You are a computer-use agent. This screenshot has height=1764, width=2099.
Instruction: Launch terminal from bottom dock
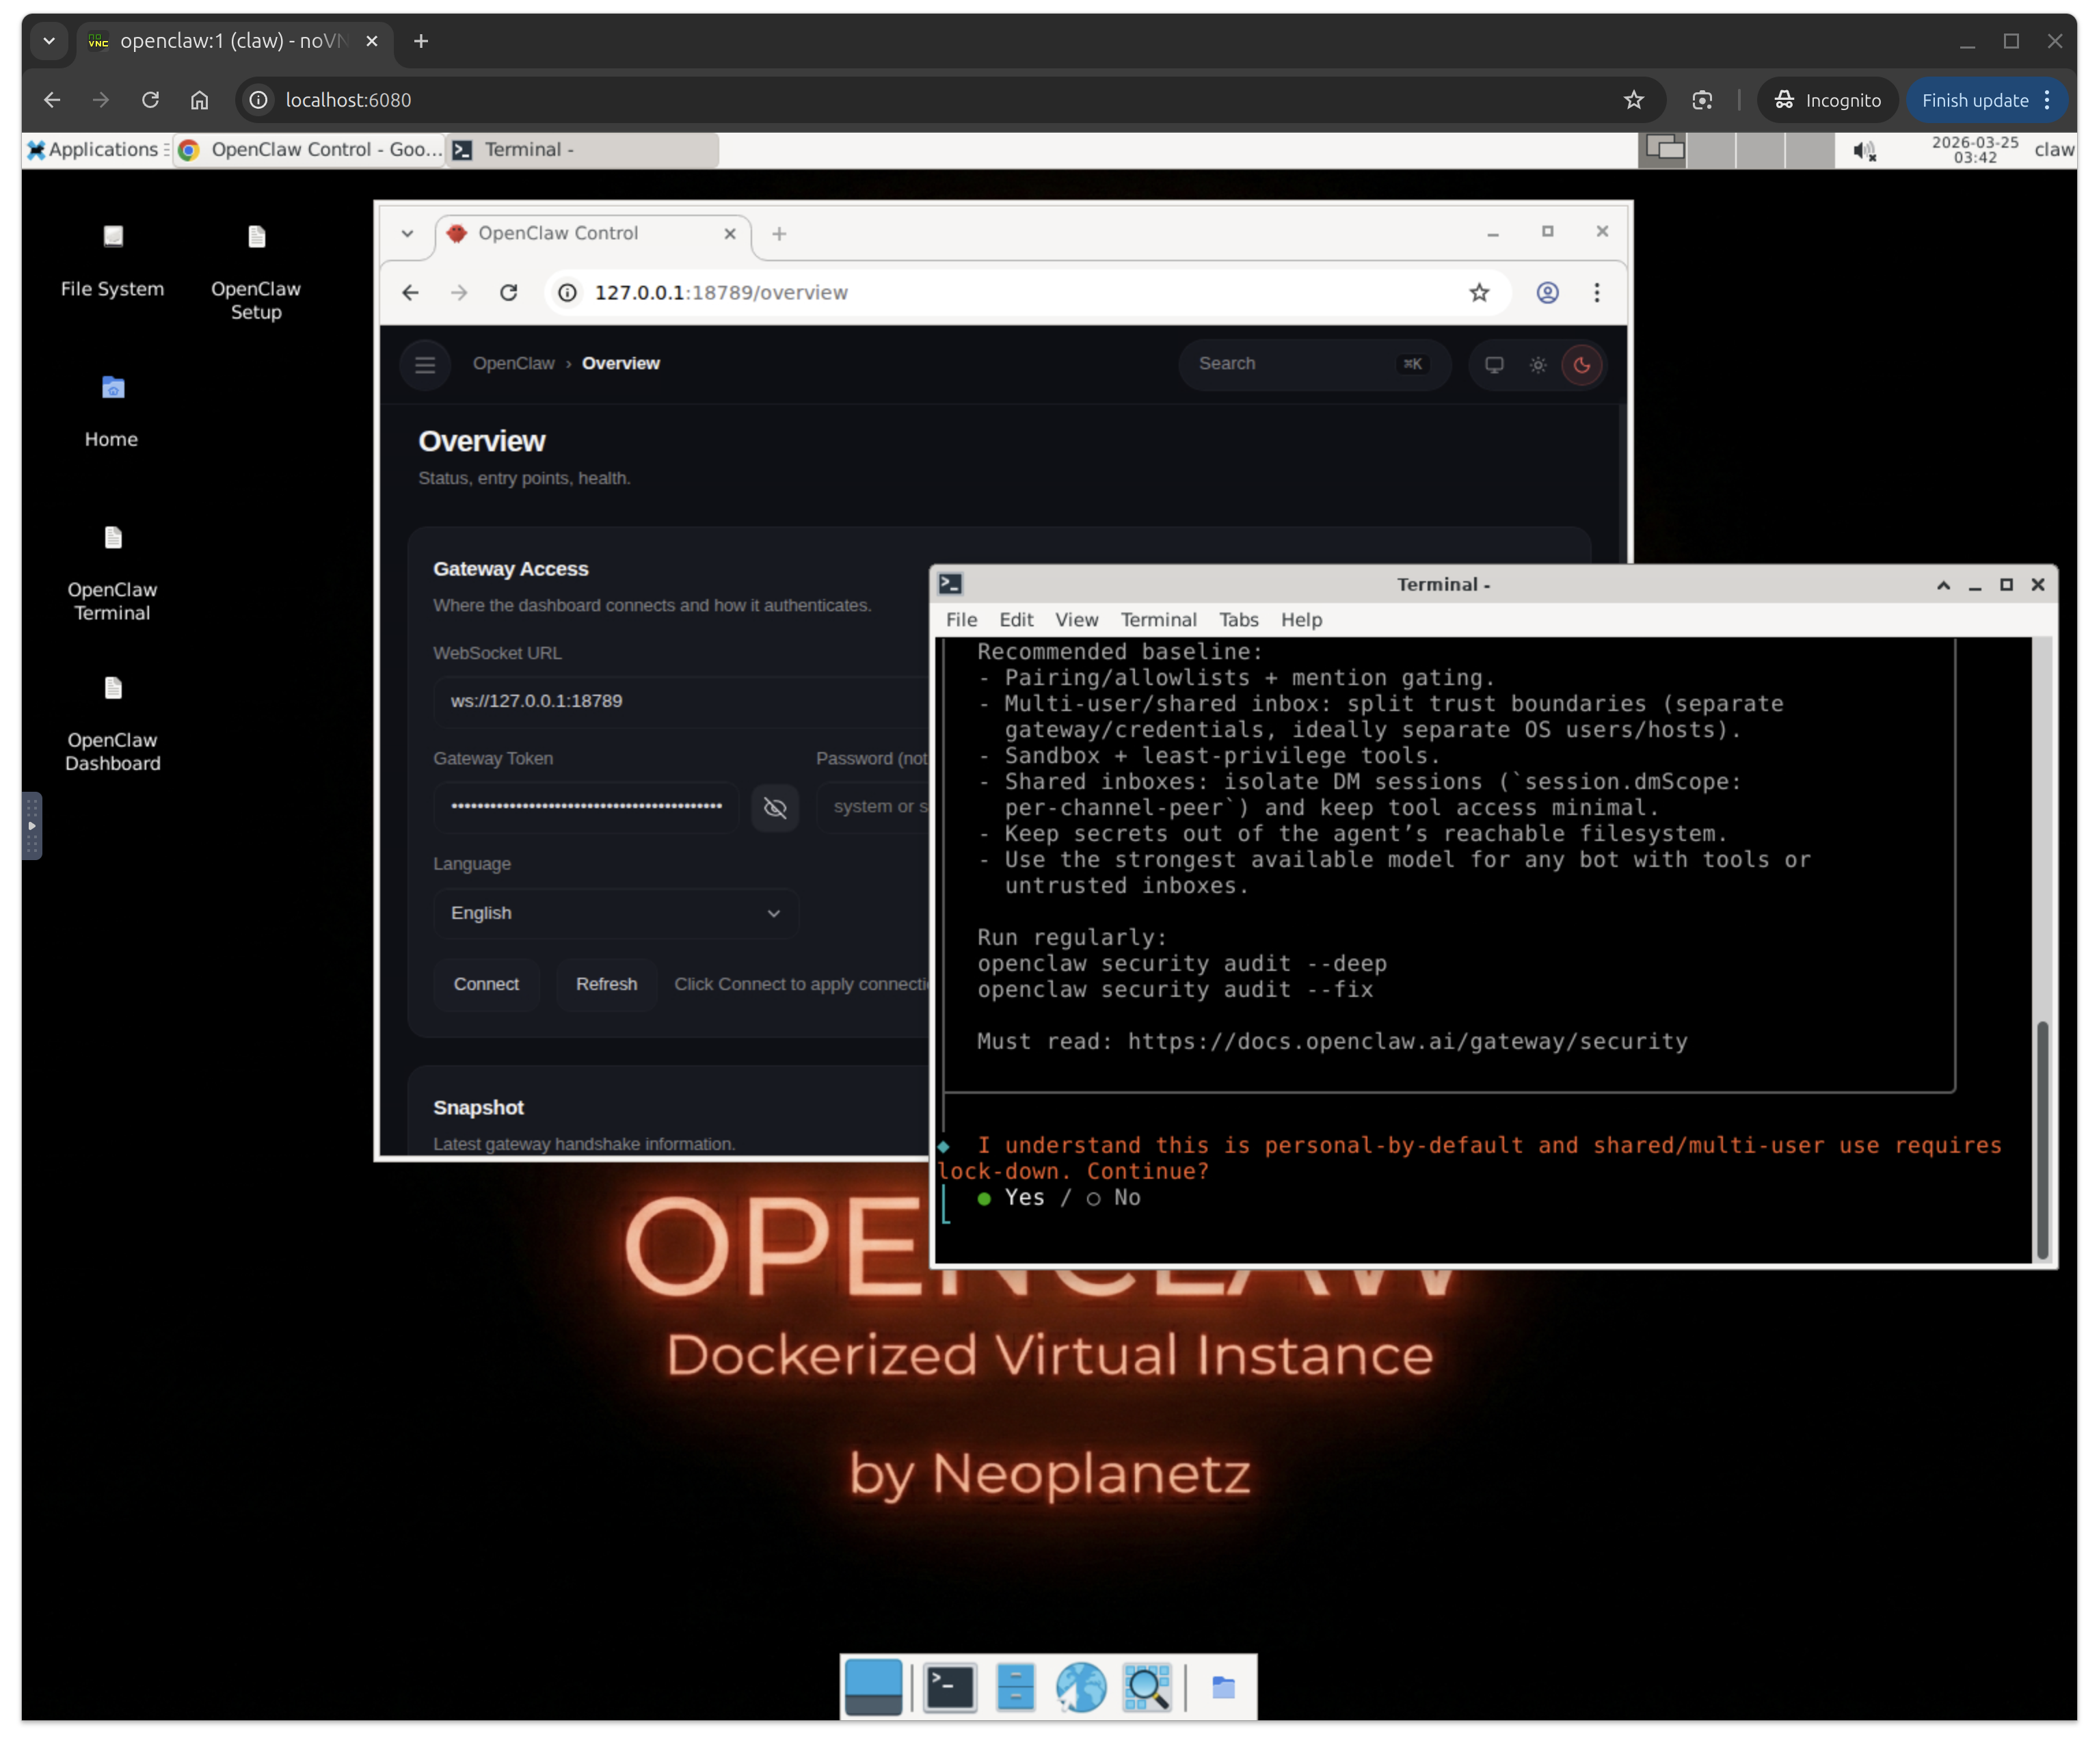949,1688
